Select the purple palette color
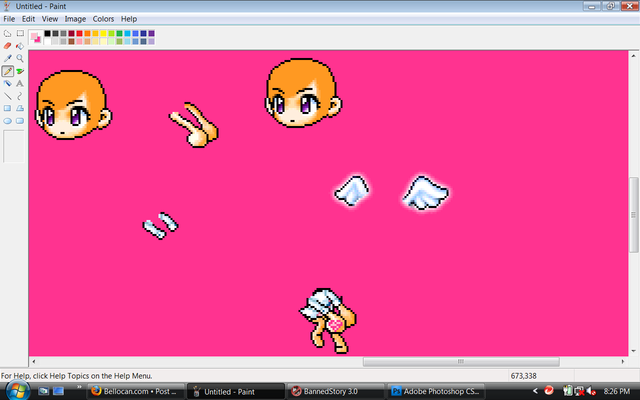Image resolution: width=640 pixels, height=400 pixels. click(151, 33)
